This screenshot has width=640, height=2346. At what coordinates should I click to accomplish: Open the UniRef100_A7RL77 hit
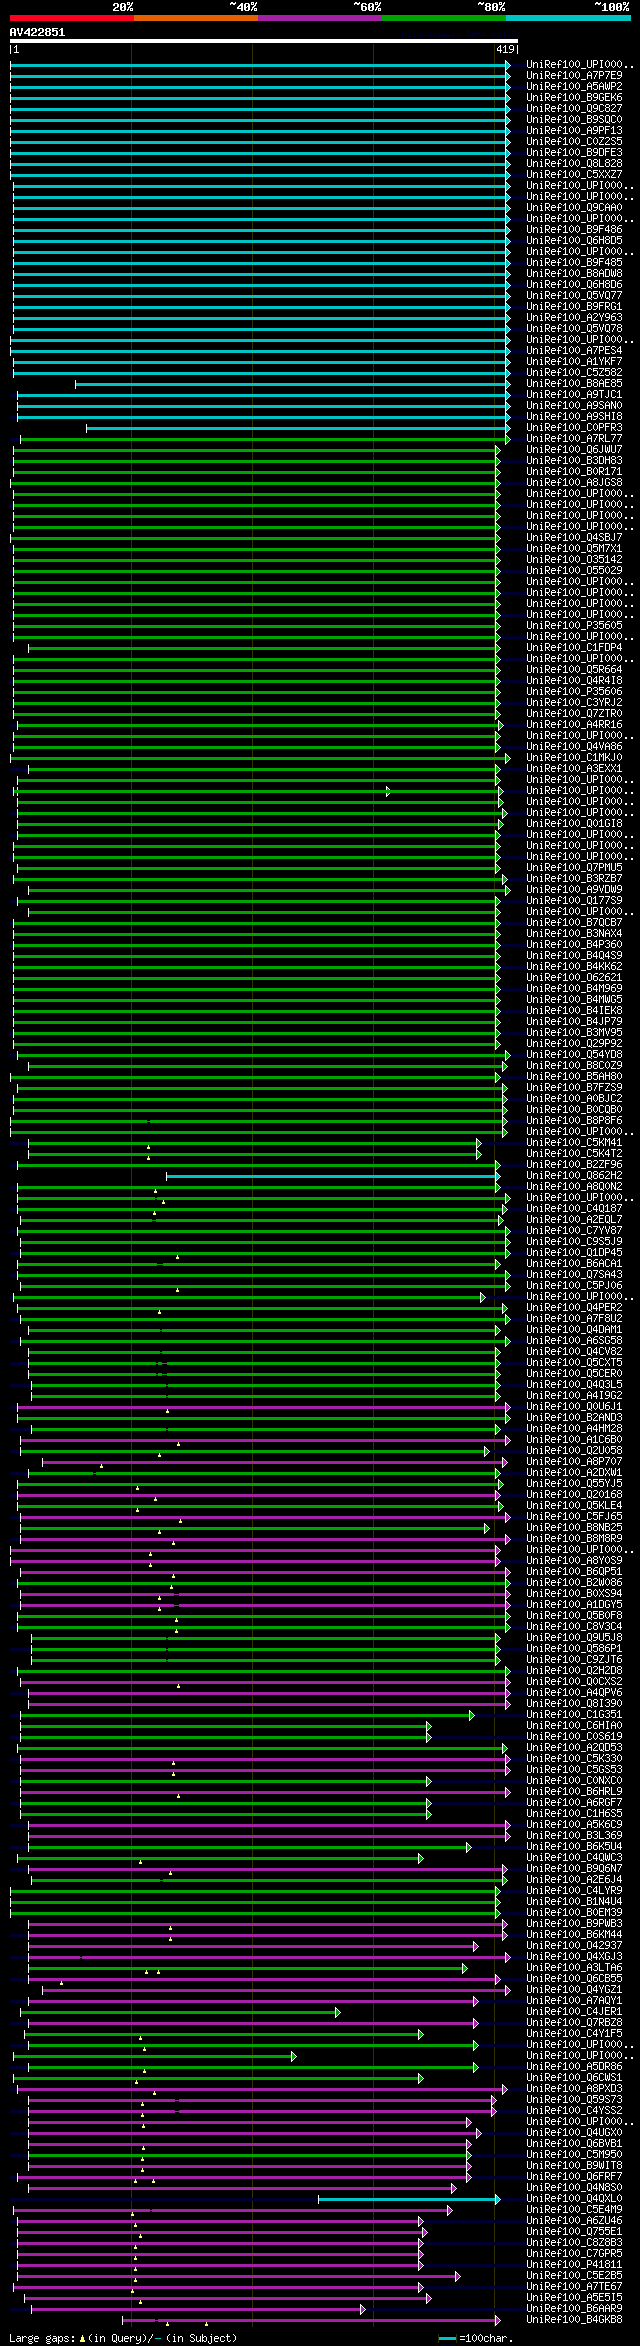574,439
